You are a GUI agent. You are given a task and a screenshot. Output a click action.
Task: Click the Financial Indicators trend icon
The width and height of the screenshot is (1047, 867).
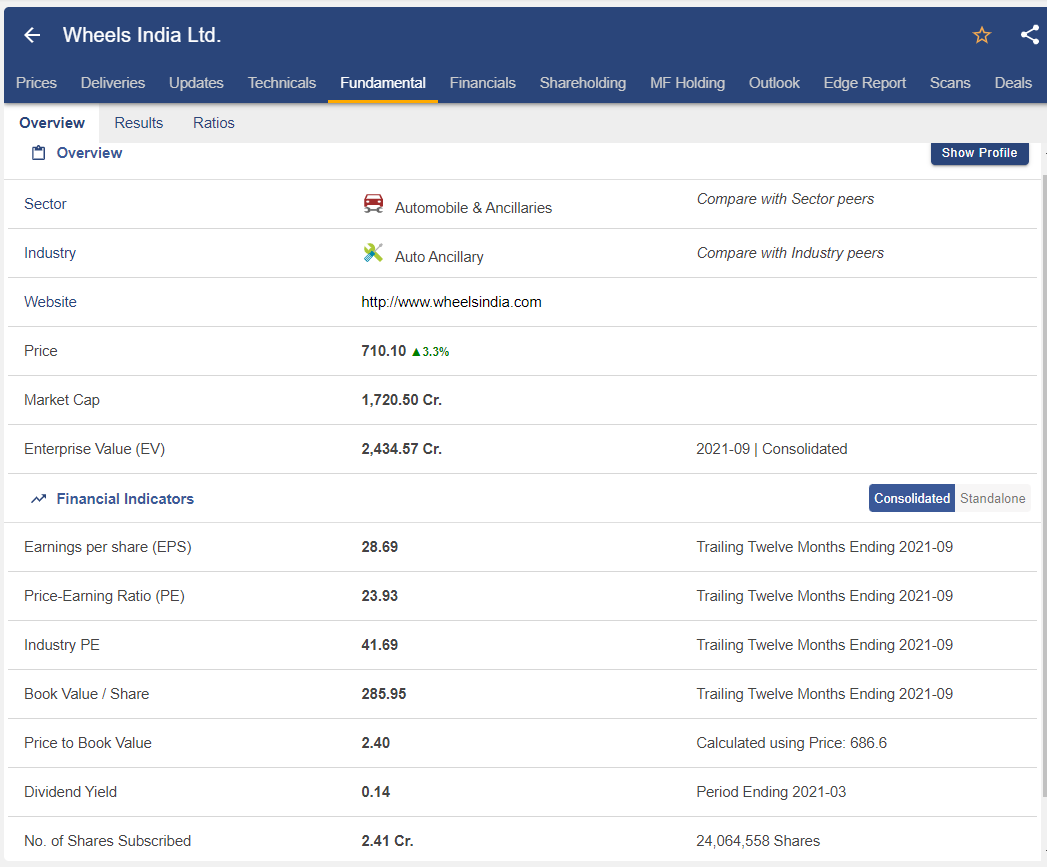[x=39, y=499]
